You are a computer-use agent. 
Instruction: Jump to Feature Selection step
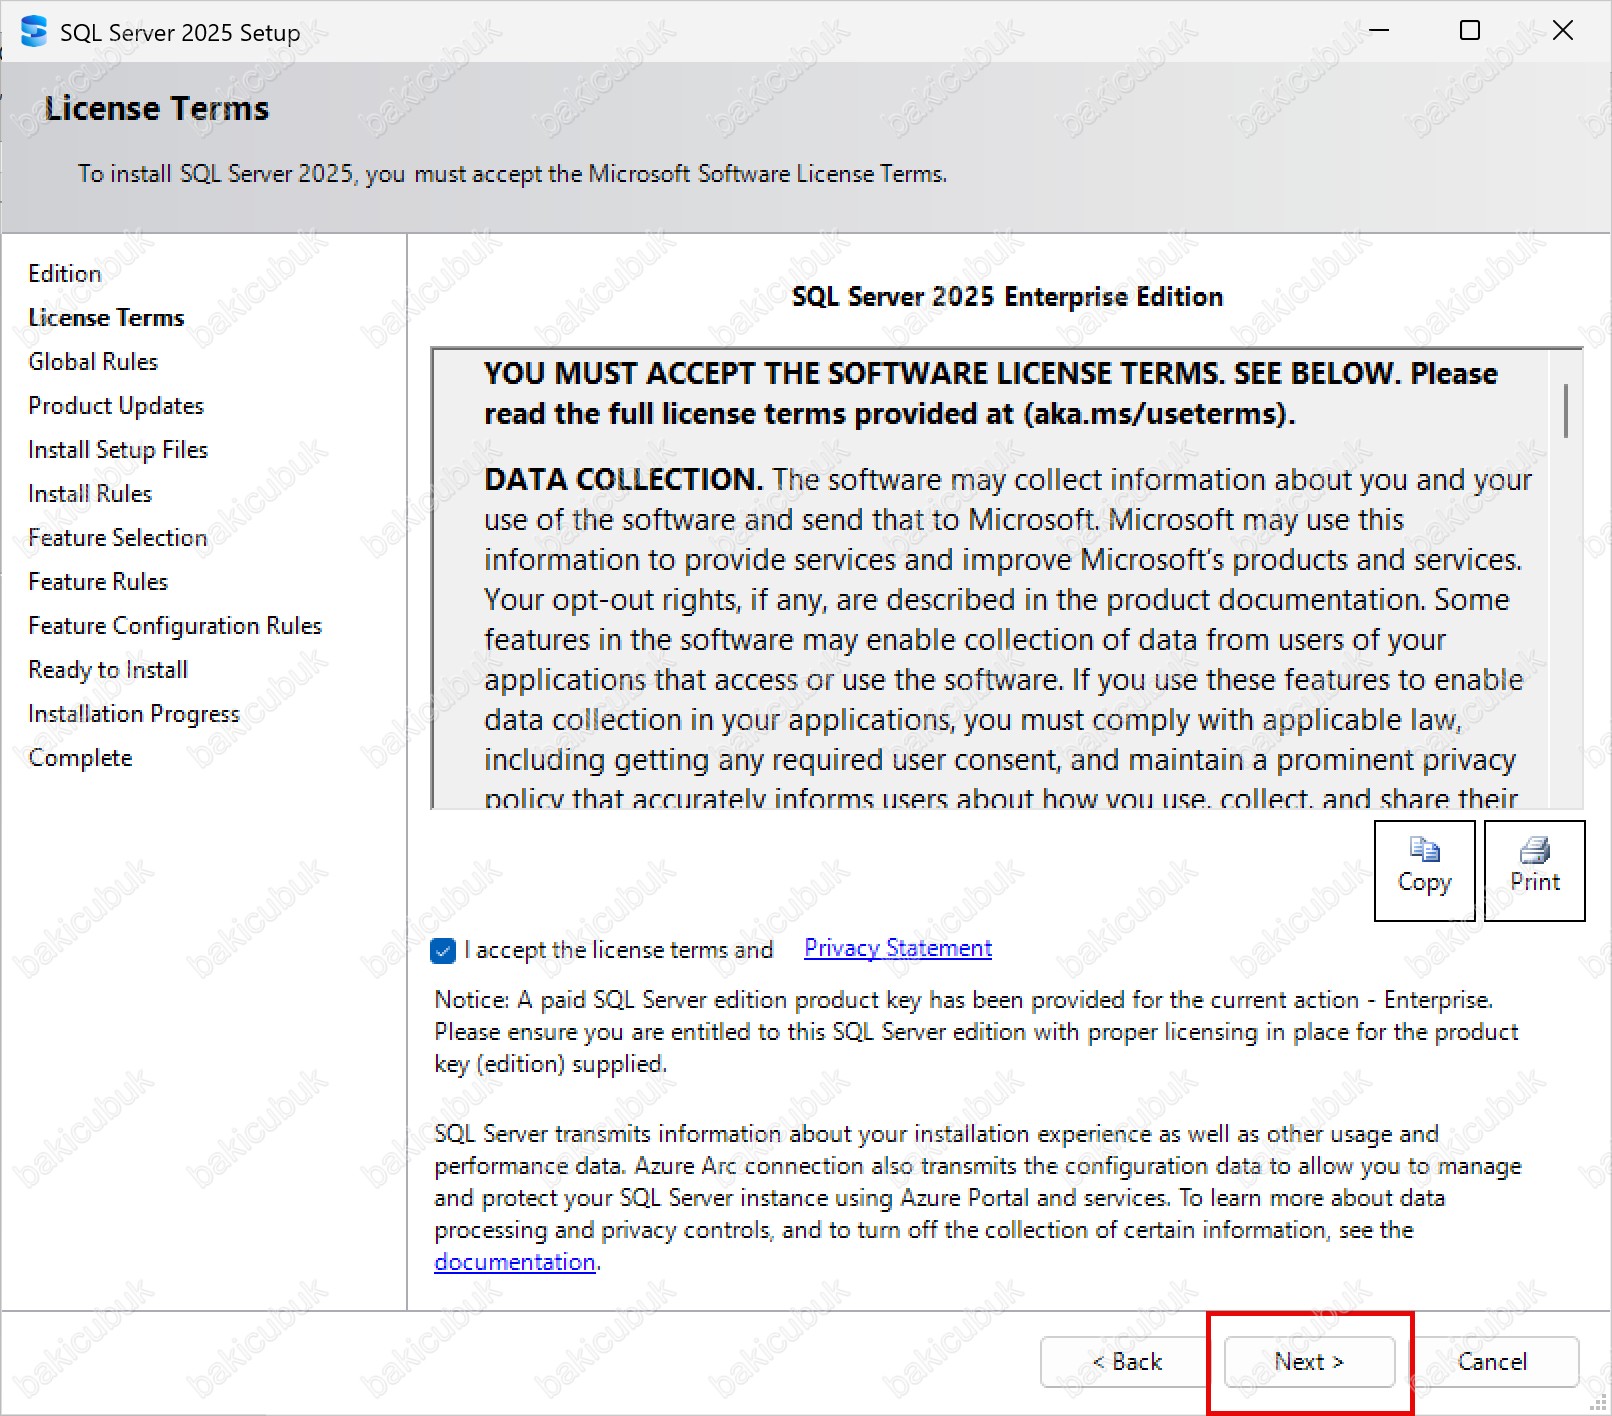117,538
